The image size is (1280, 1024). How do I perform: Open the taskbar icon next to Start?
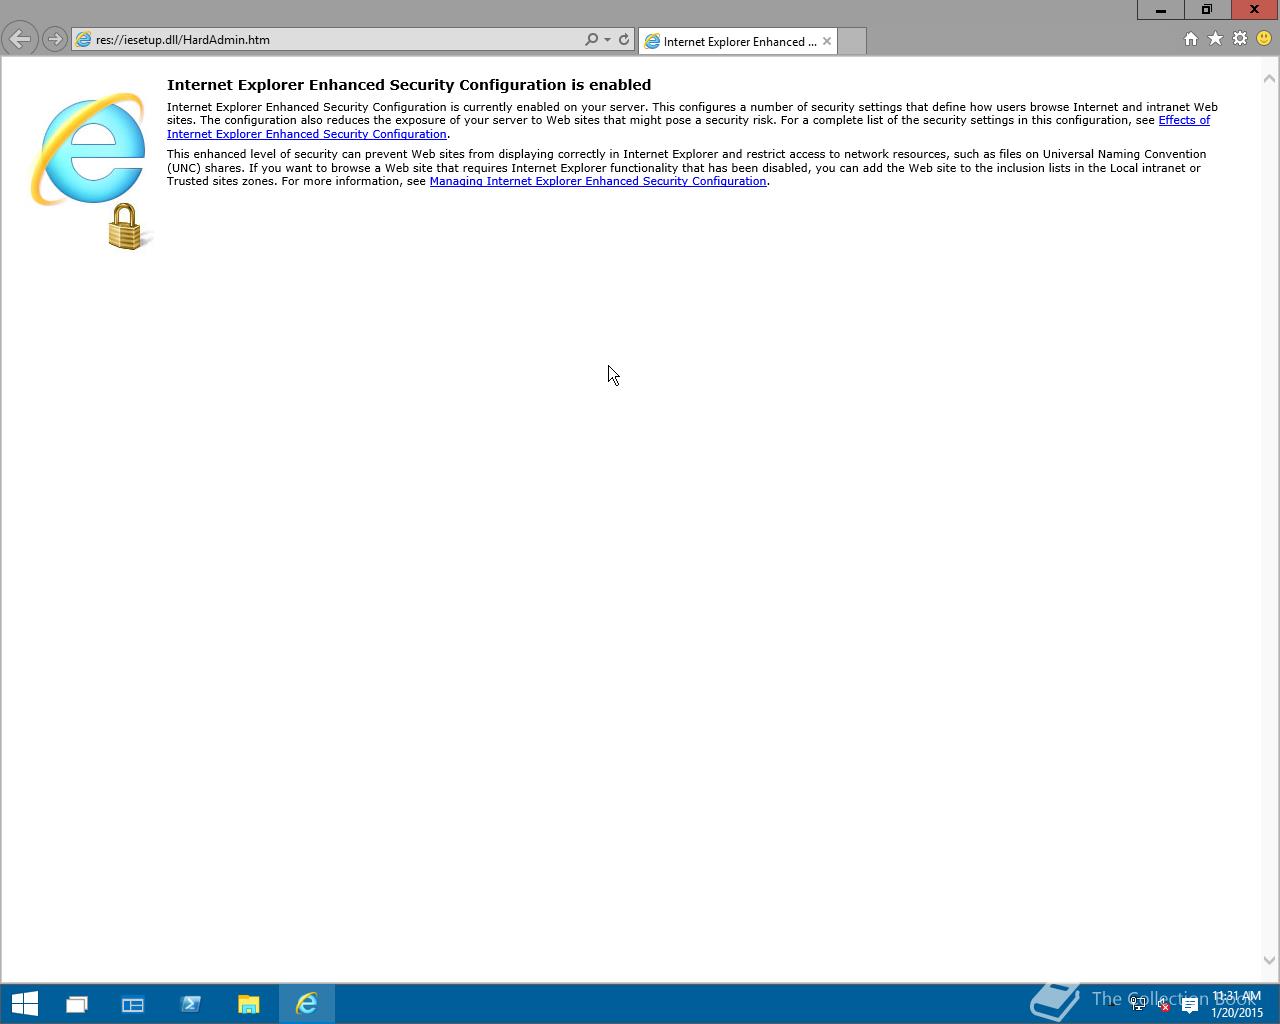point(76,1004)
